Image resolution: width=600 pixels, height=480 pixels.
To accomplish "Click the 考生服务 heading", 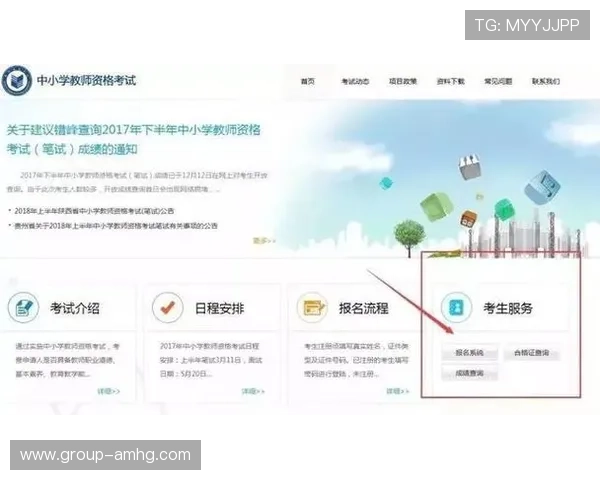I will [x=508, y=308].
